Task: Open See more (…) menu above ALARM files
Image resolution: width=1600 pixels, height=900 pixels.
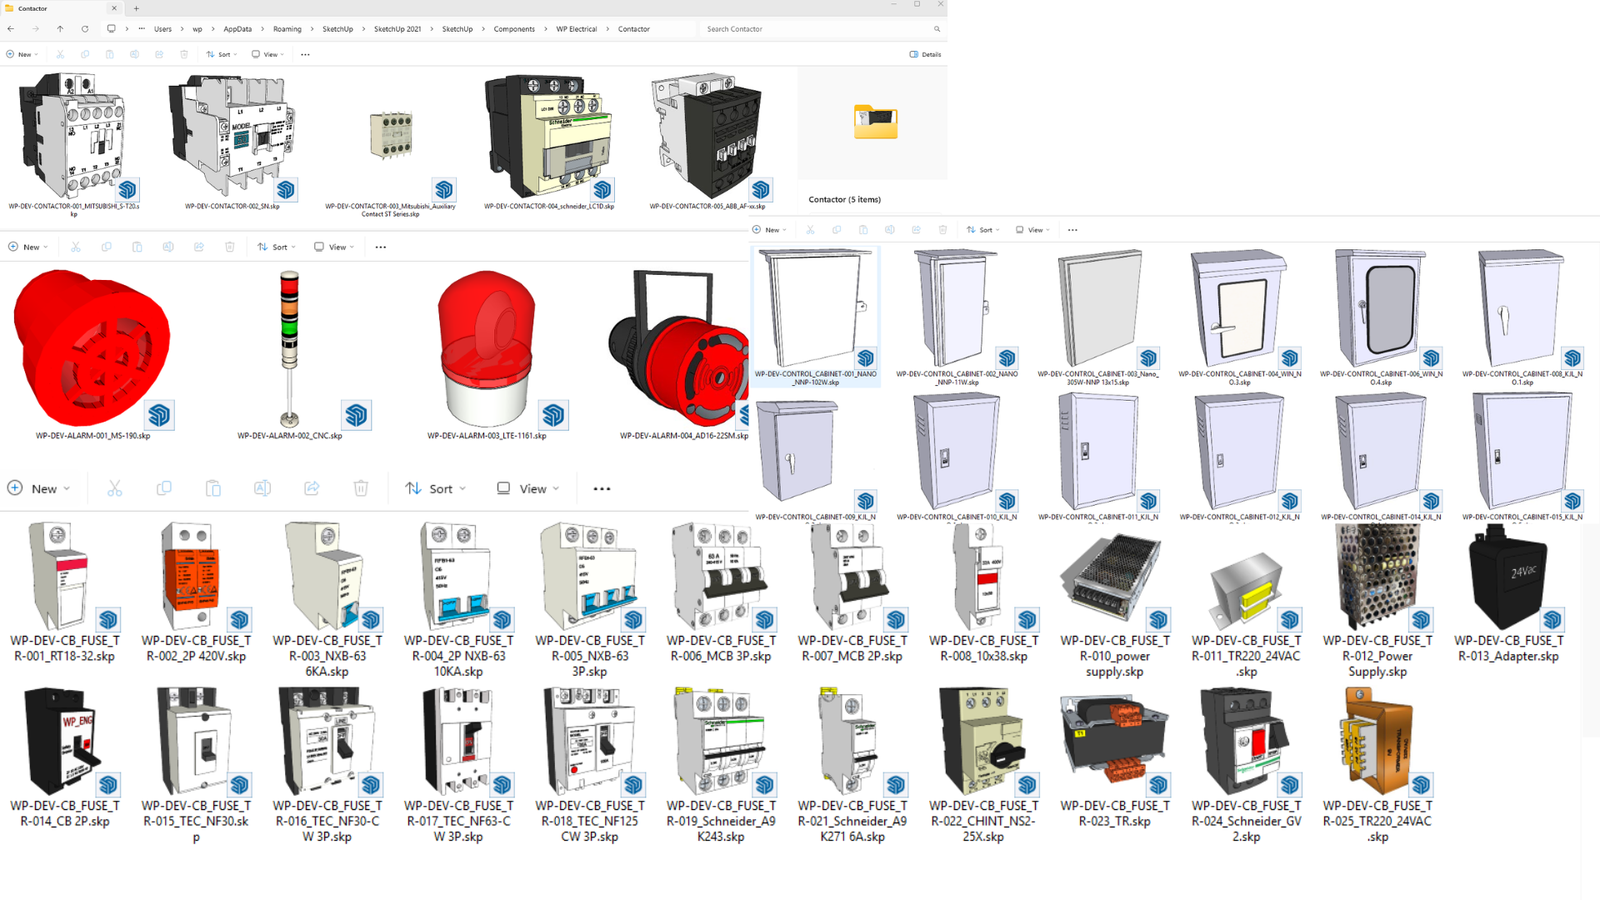Action: tap(381, 247)
